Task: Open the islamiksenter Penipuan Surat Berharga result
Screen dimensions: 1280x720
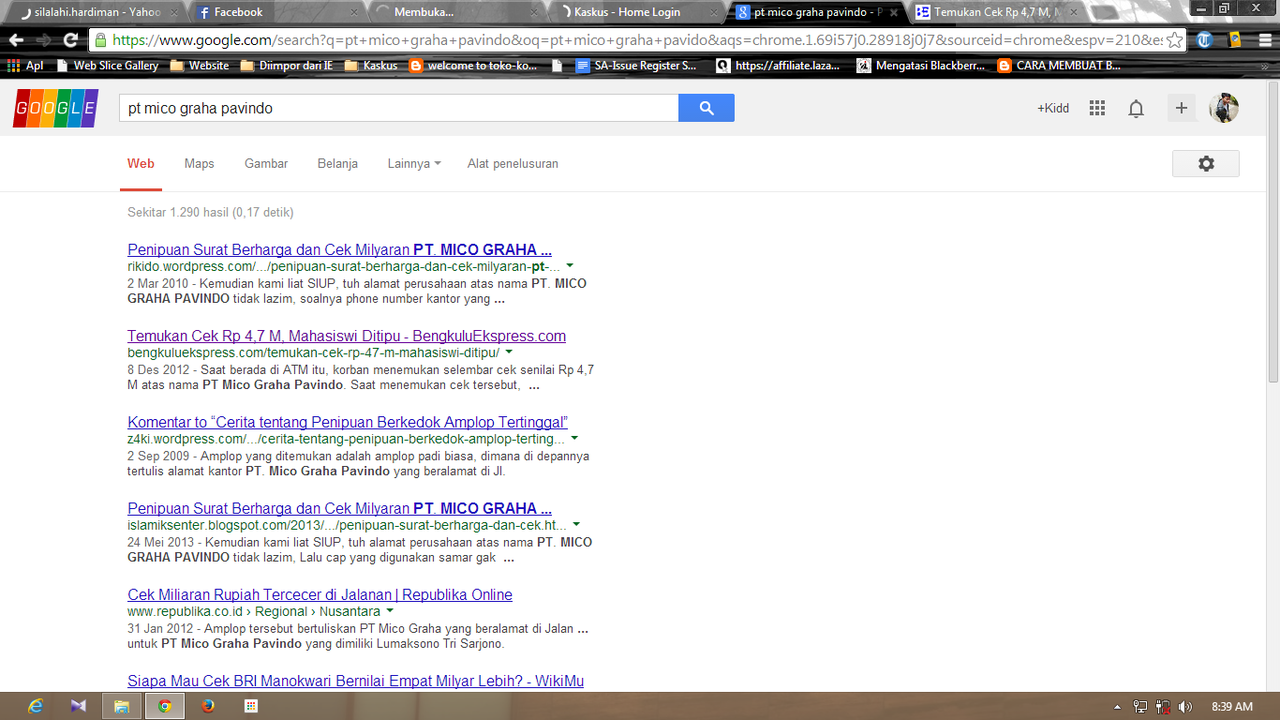Action: 339,508
